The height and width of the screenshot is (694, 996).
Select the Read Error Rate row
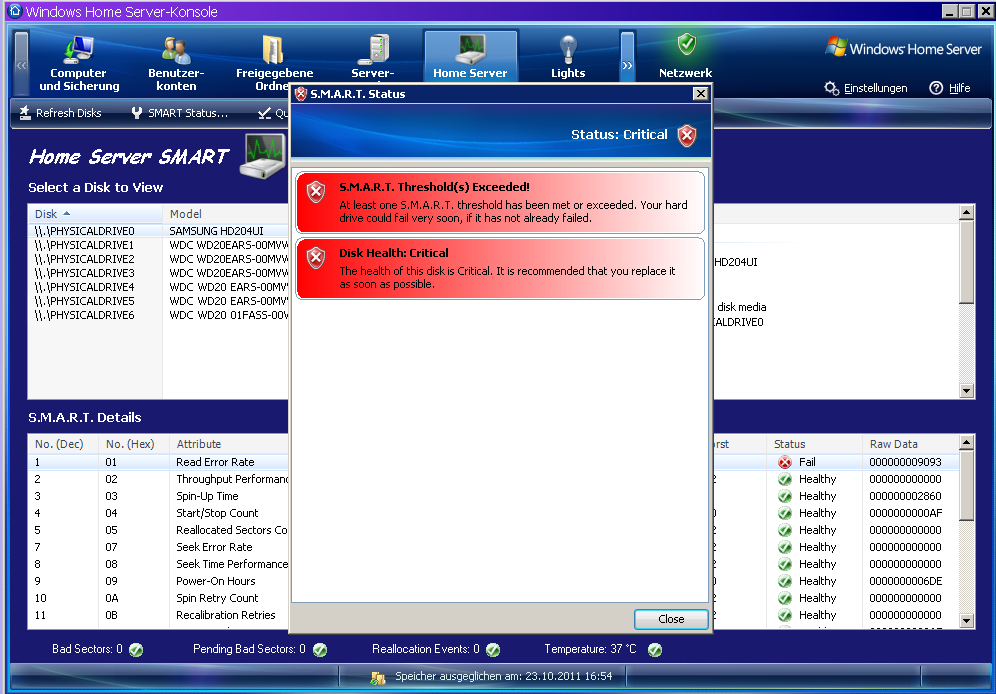[x=215, y=462]
